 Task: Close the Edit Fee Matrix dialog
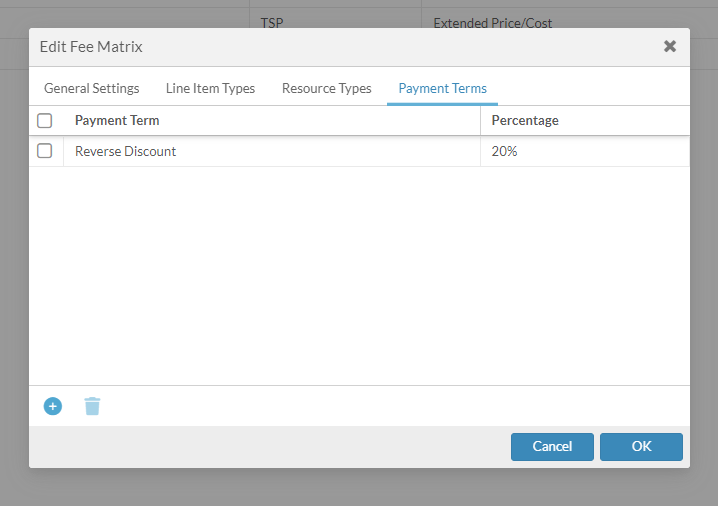(x=670, y=46)
